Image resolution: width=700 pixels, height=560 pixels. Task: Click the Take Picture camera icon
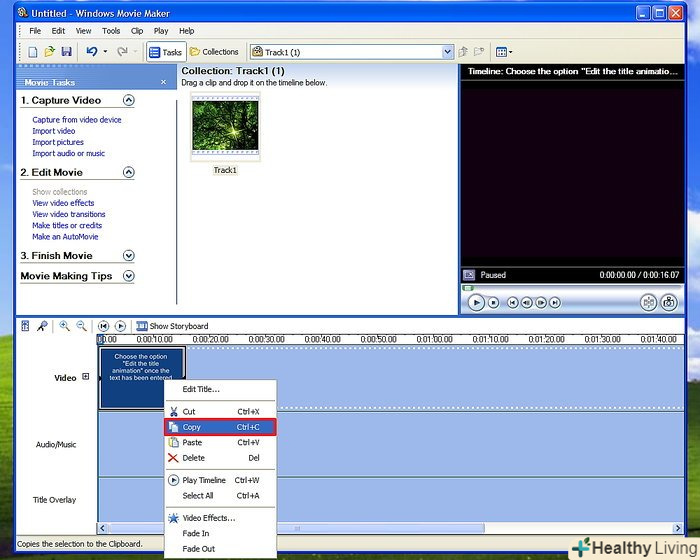coord(669,302)
